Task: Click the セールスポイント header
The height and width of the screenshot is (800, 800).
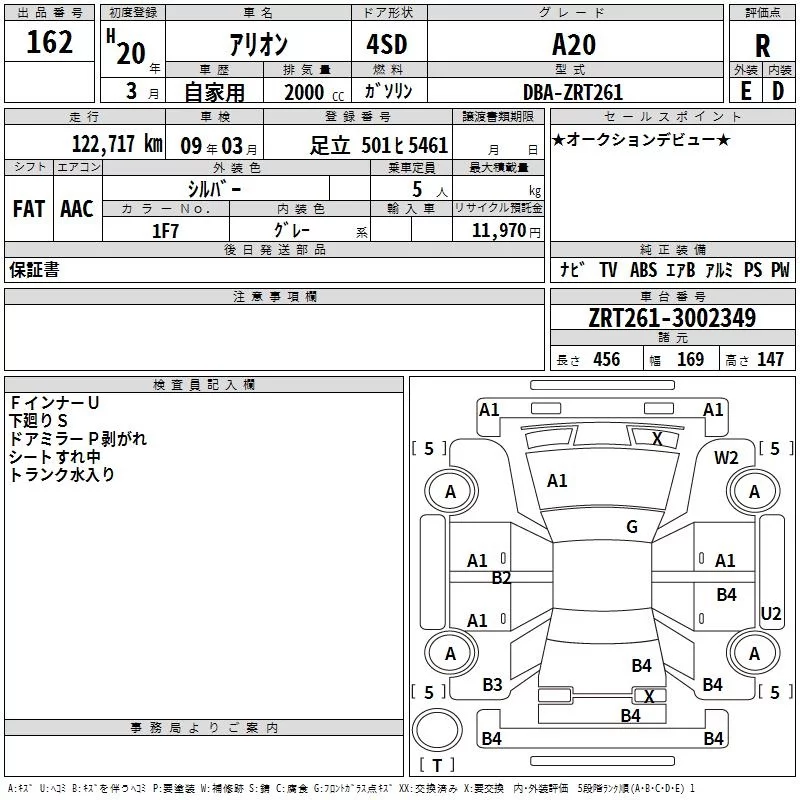Action: (x=672, y=116)
